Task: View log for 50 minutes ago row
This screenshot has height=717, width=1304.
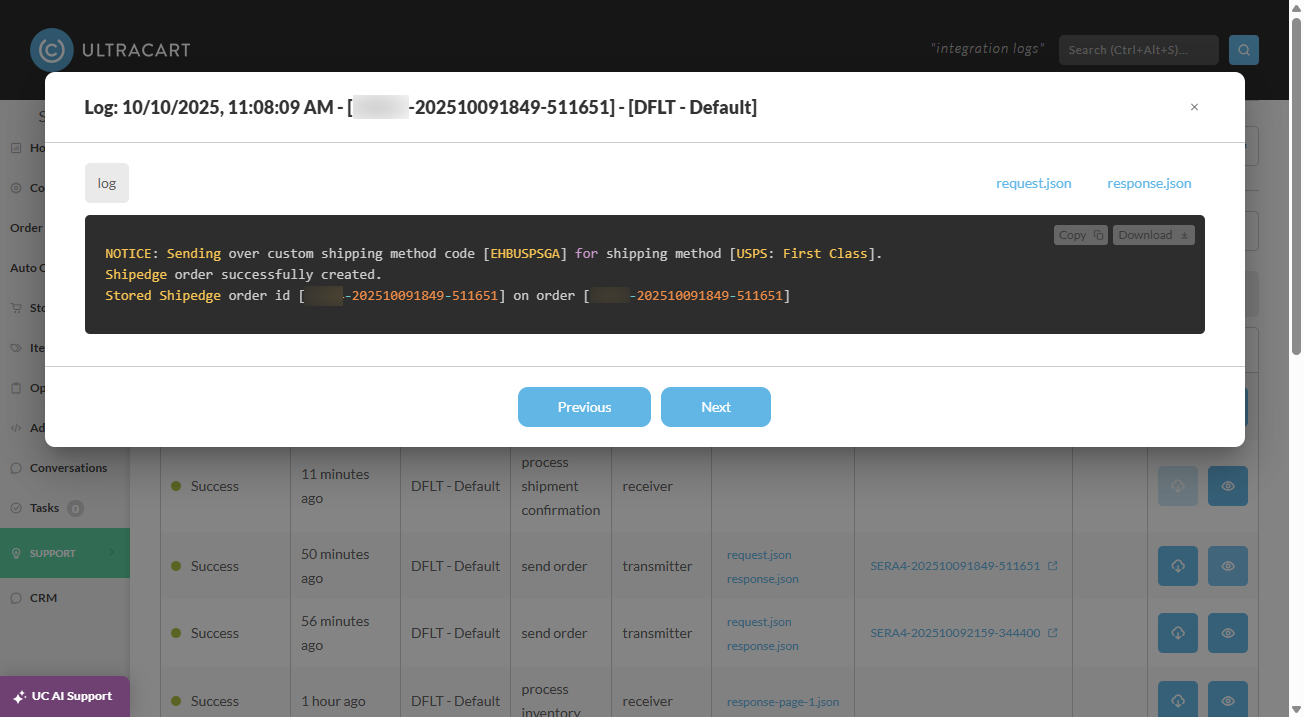Action: [x=1228, y=566]
